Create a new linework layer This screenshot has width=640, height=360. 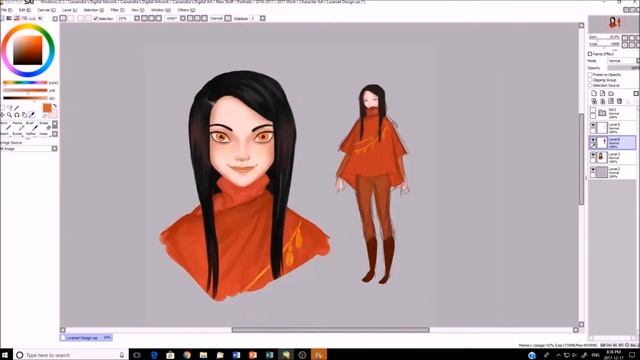pyautogui.click(x=602, y=93)
